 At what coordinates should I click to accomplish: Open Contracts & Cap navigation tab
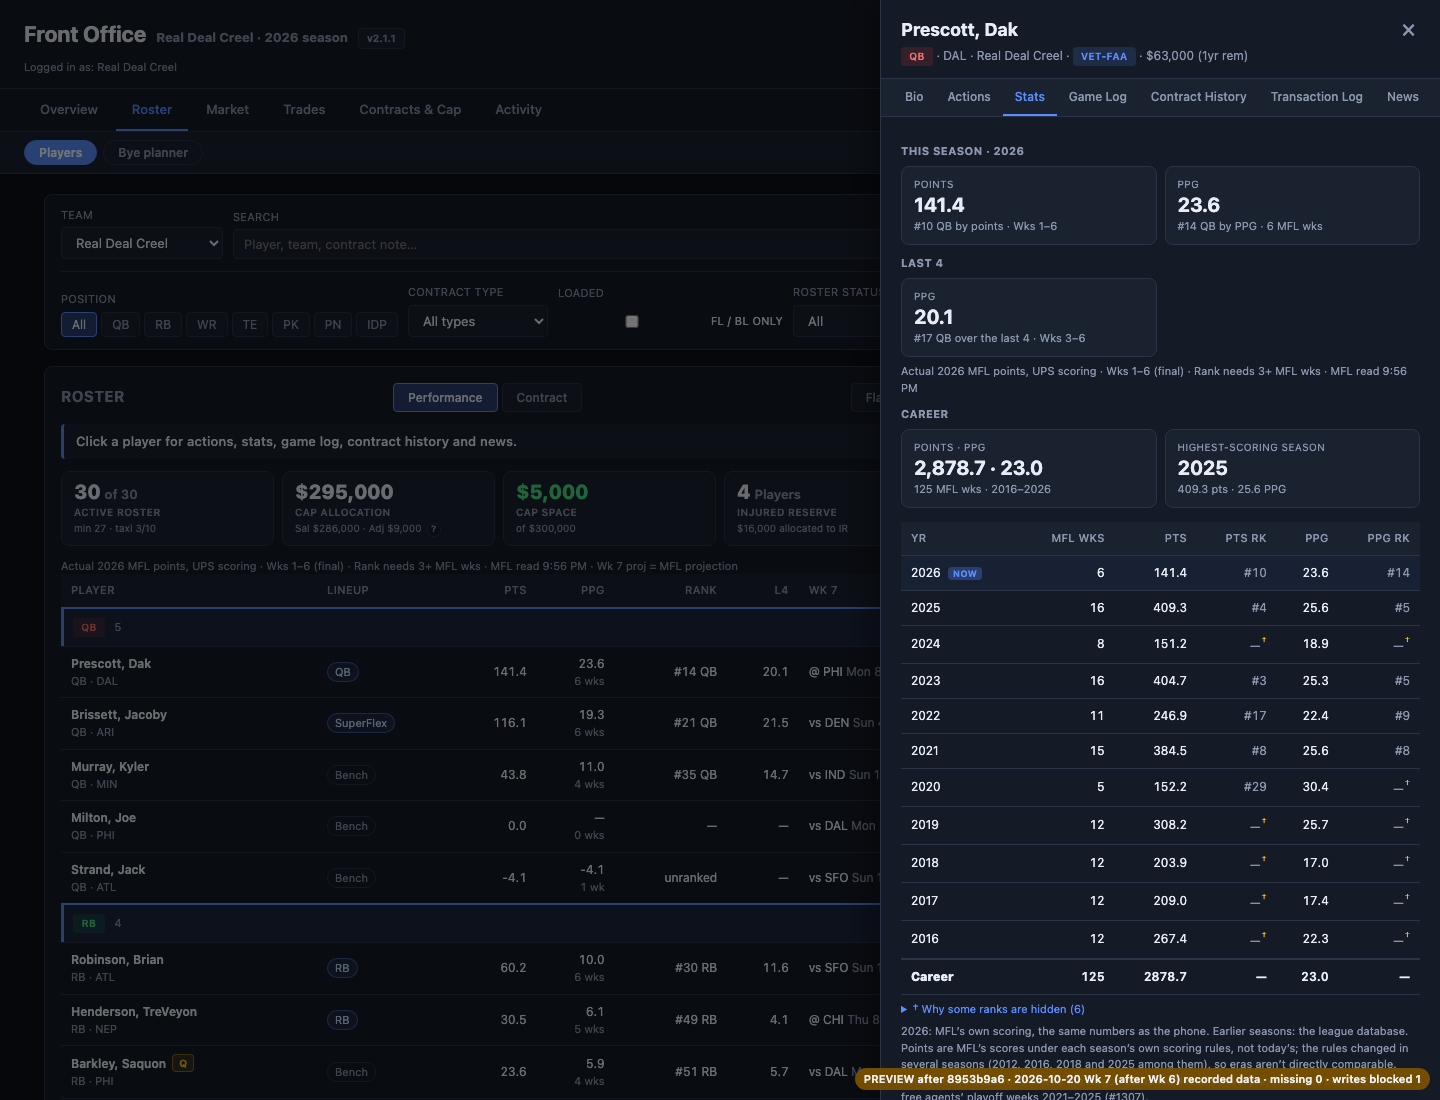[410, 110]
